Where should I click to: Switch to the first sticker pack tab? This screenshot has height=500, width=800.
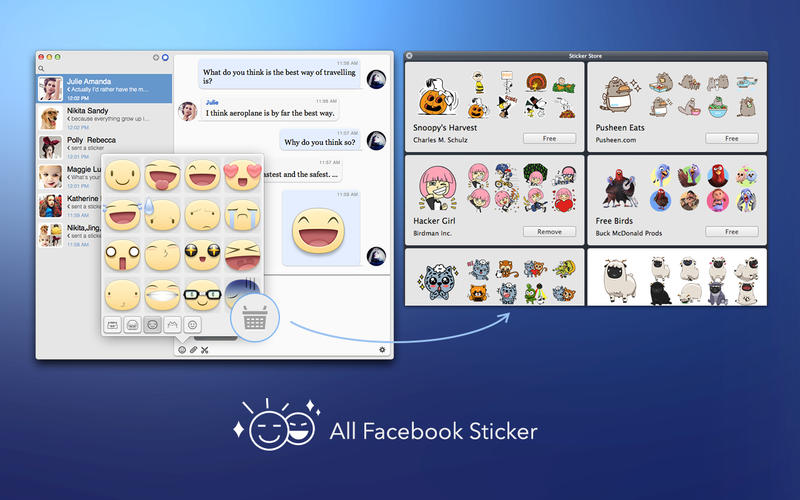112,324
